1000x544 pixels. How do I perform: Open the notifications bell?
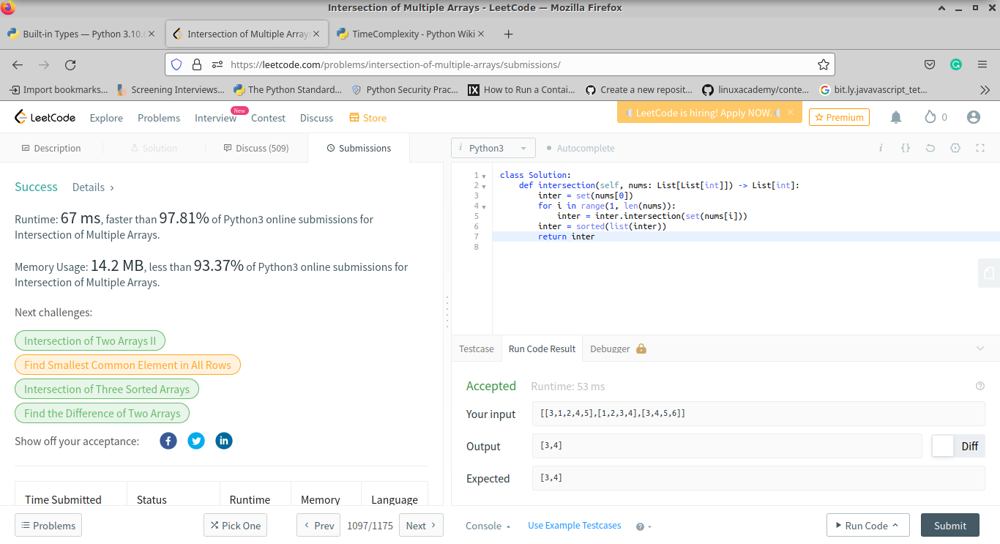point(896,117)
